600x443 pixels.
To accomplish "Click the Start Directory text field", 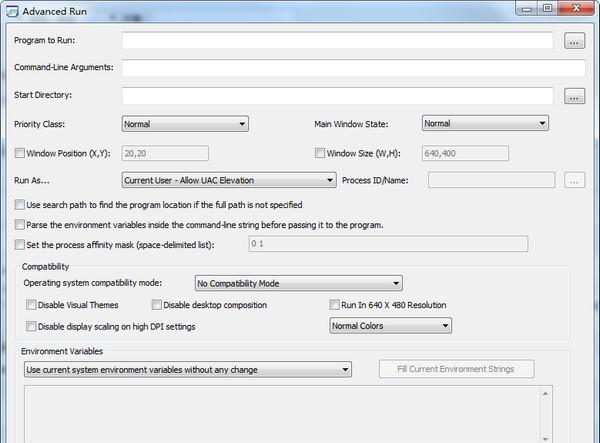I will (338, 96).
